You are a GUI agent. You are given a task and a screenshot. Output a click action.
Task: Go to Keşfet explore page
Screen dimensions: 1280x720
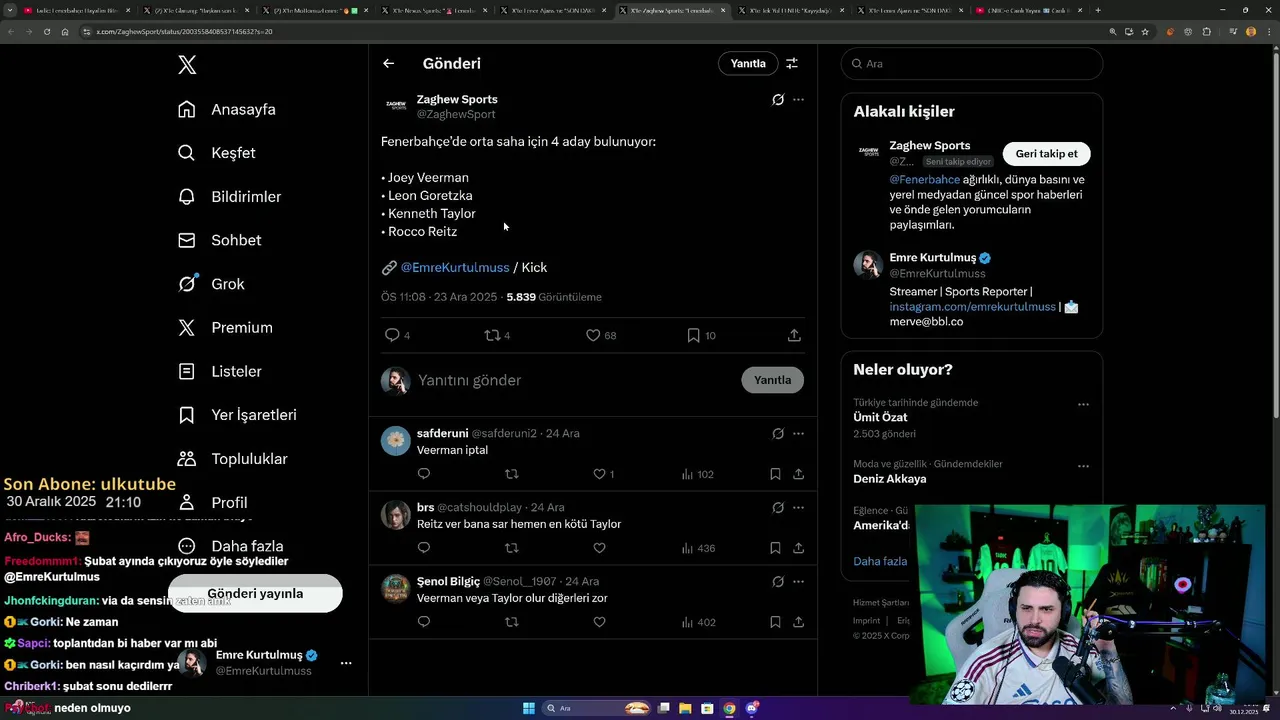coord(217,153)
